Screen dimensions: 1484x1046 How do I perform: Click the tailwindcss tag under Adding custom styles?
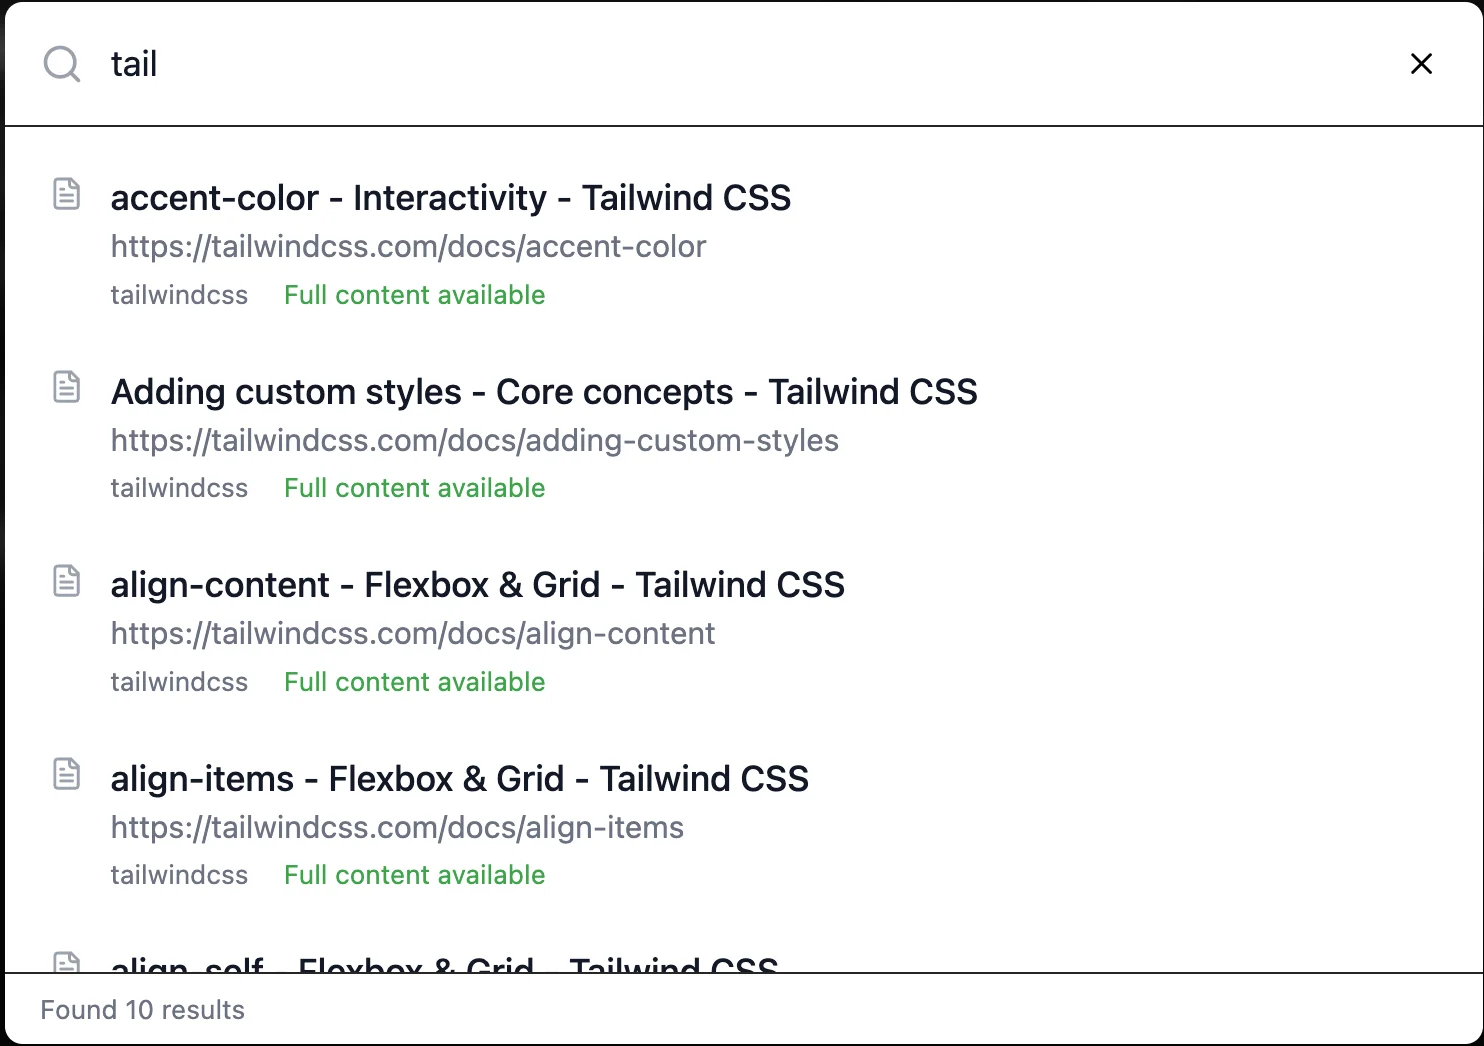[x=179, y=488]
